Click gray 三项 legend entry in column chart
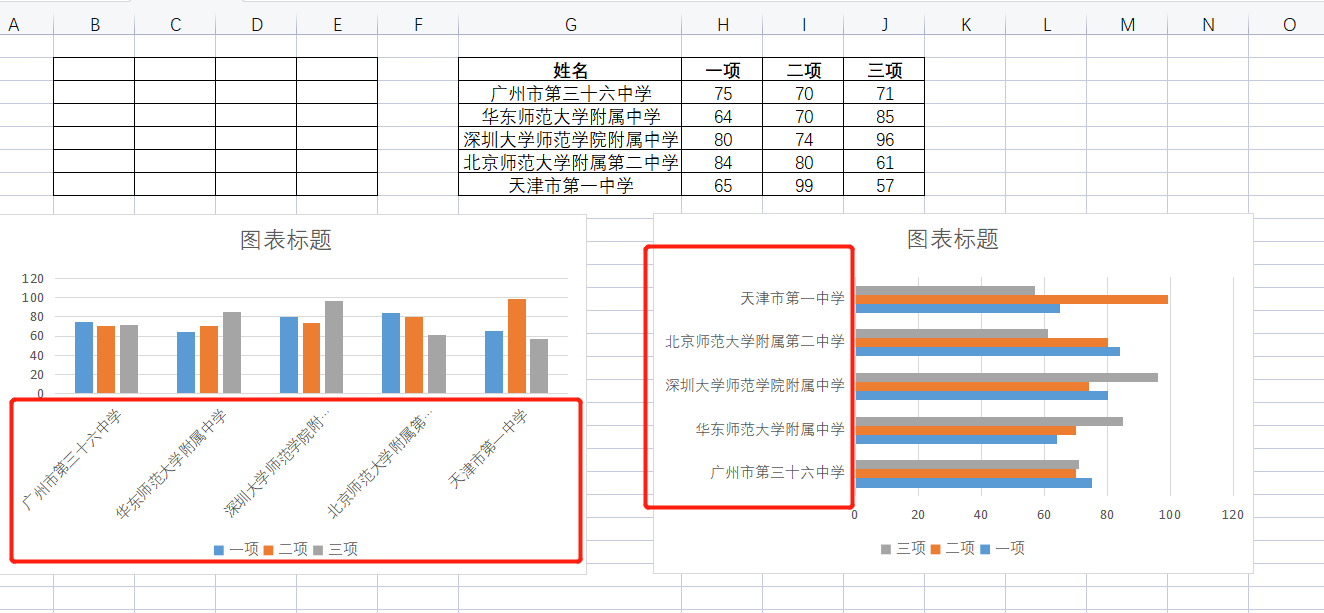The width and height of the screenshot is (1324, 613). pyautogui.click(x=335, y=549)
